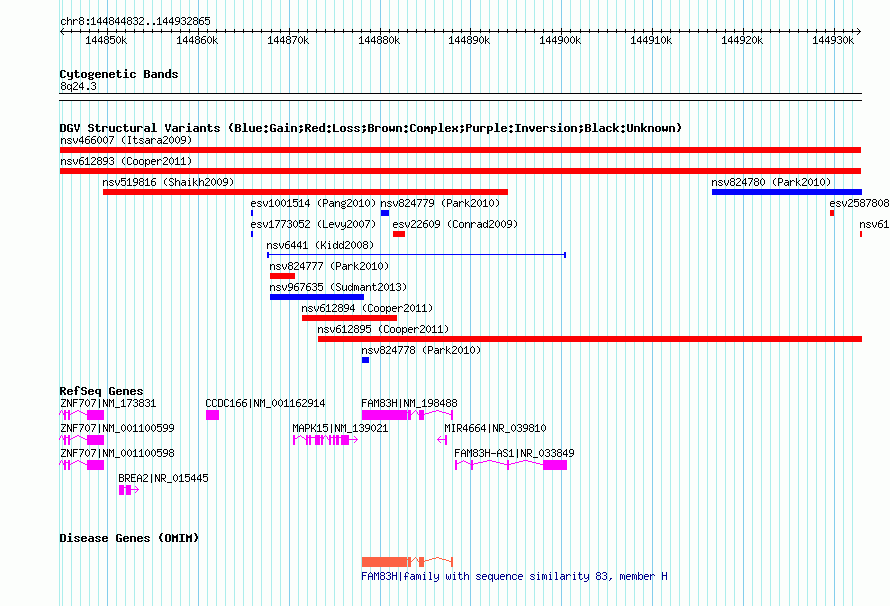This screenshot has width=890, height=606.
Task: Select the nsv824777 (Park2010) red bar
Action: tap(282, 276)
